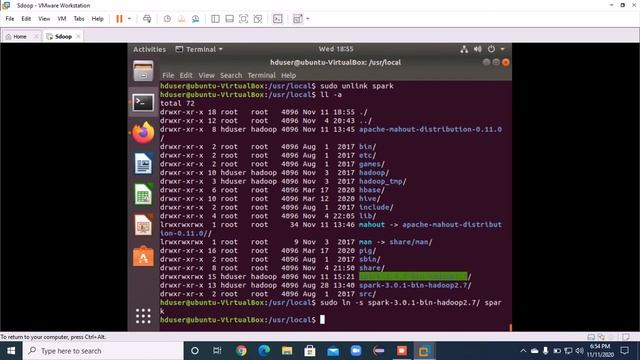Click the Ubuntu volume icon in top bar

pos(478,49)
